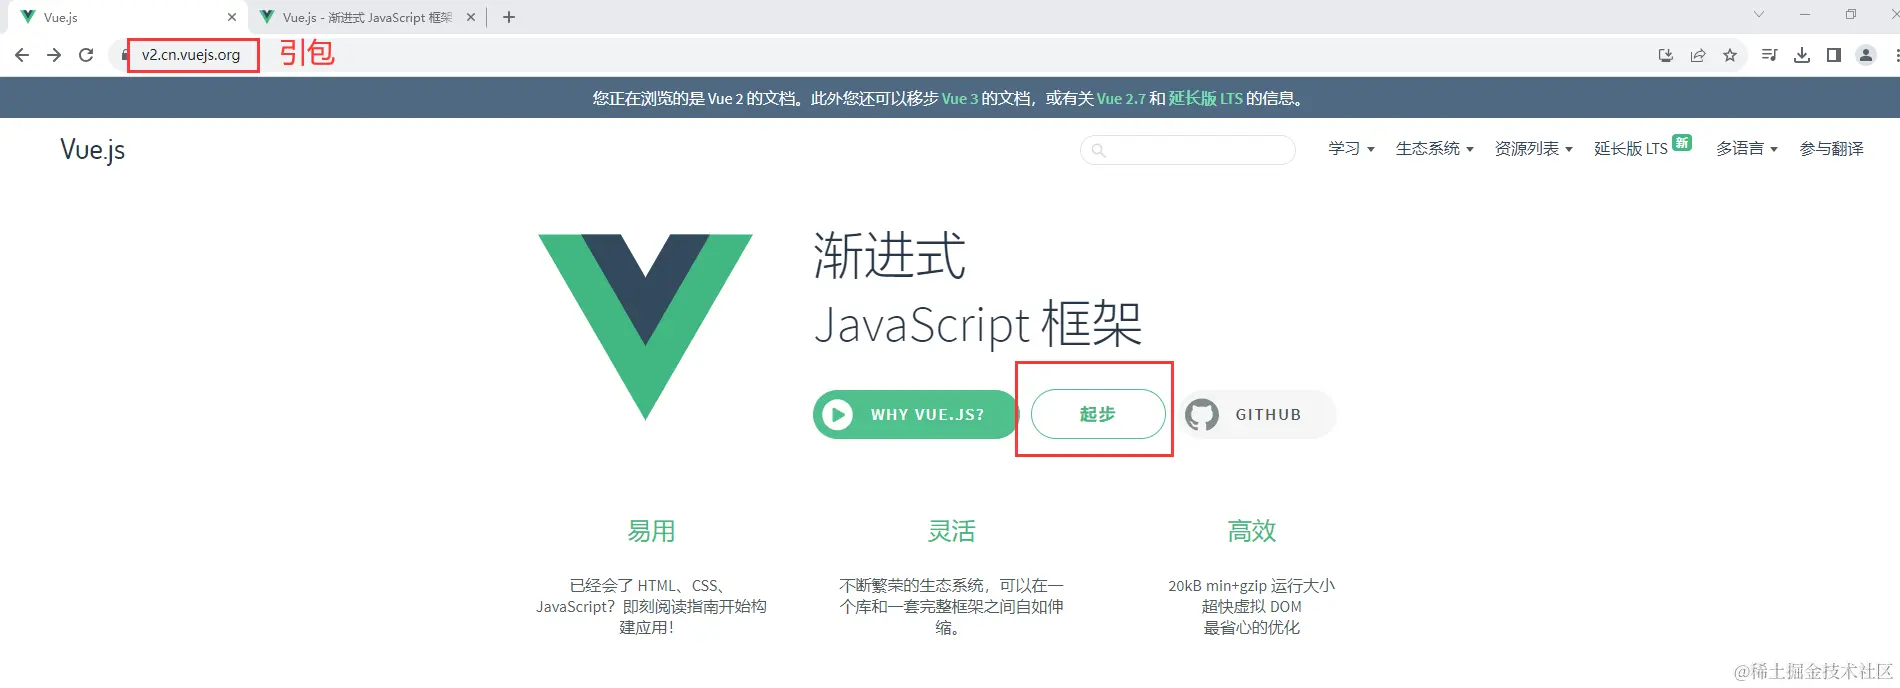Play icon on WHY VUE.JS button

click(x=837, y=414)
